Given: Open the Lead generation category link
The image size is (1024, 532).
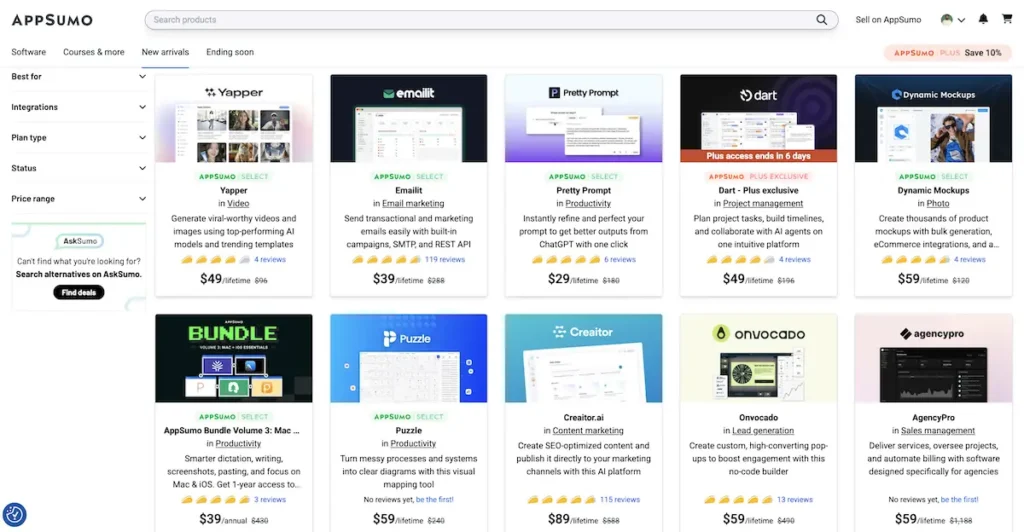Looking at the screenshot, I should pyautogui.click(x=763, y=431).
